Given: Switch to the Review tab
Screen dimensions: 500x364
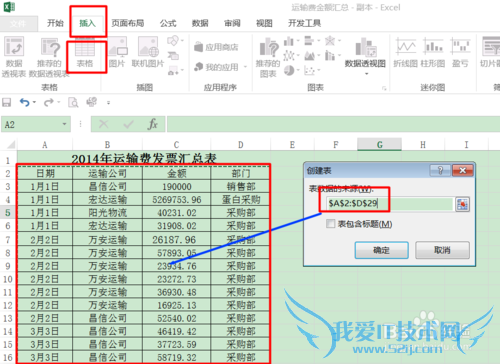Looking at the screenshot, I should click(x=232, y=23).
